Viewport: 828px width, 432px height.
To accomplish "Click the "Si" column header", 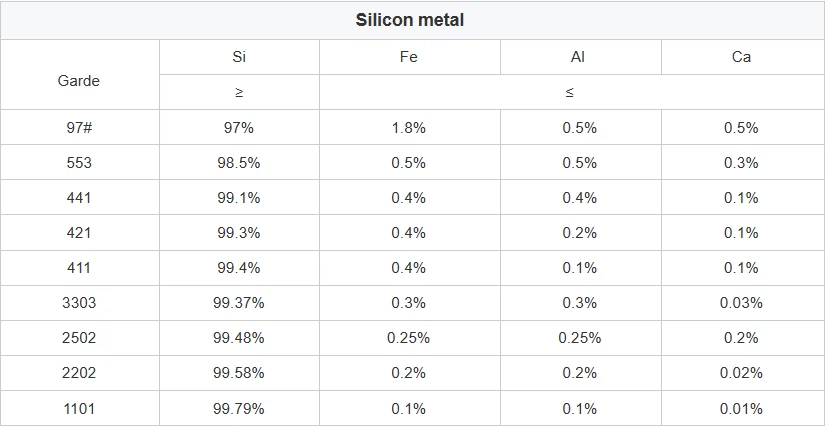I will [239, 57].
